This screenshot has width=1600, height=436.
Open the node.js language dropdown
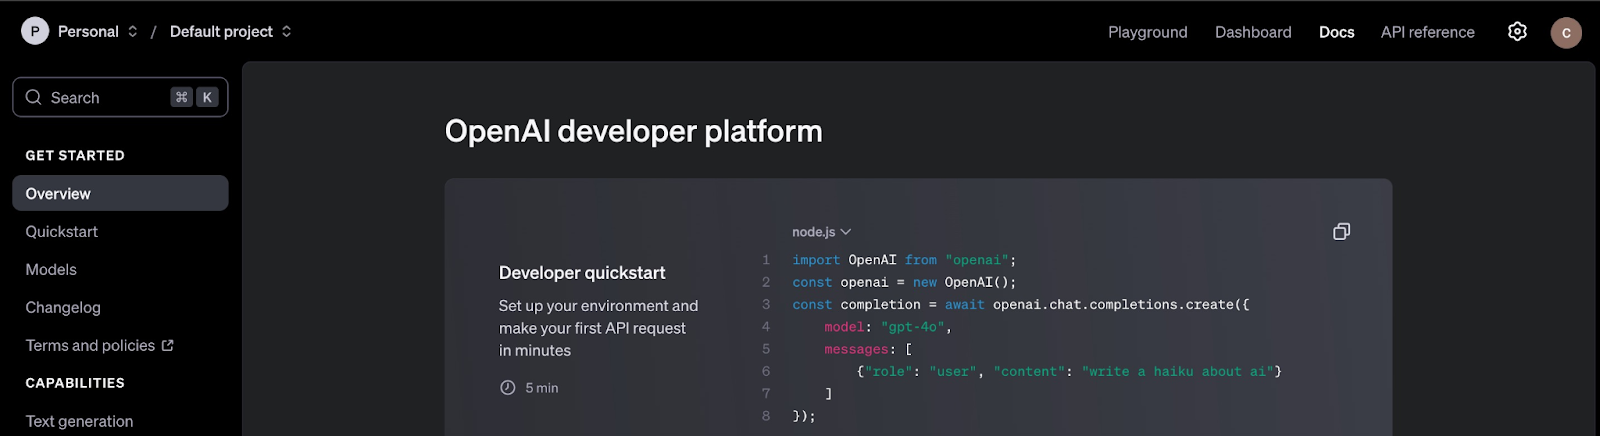(x=822, y=232)
